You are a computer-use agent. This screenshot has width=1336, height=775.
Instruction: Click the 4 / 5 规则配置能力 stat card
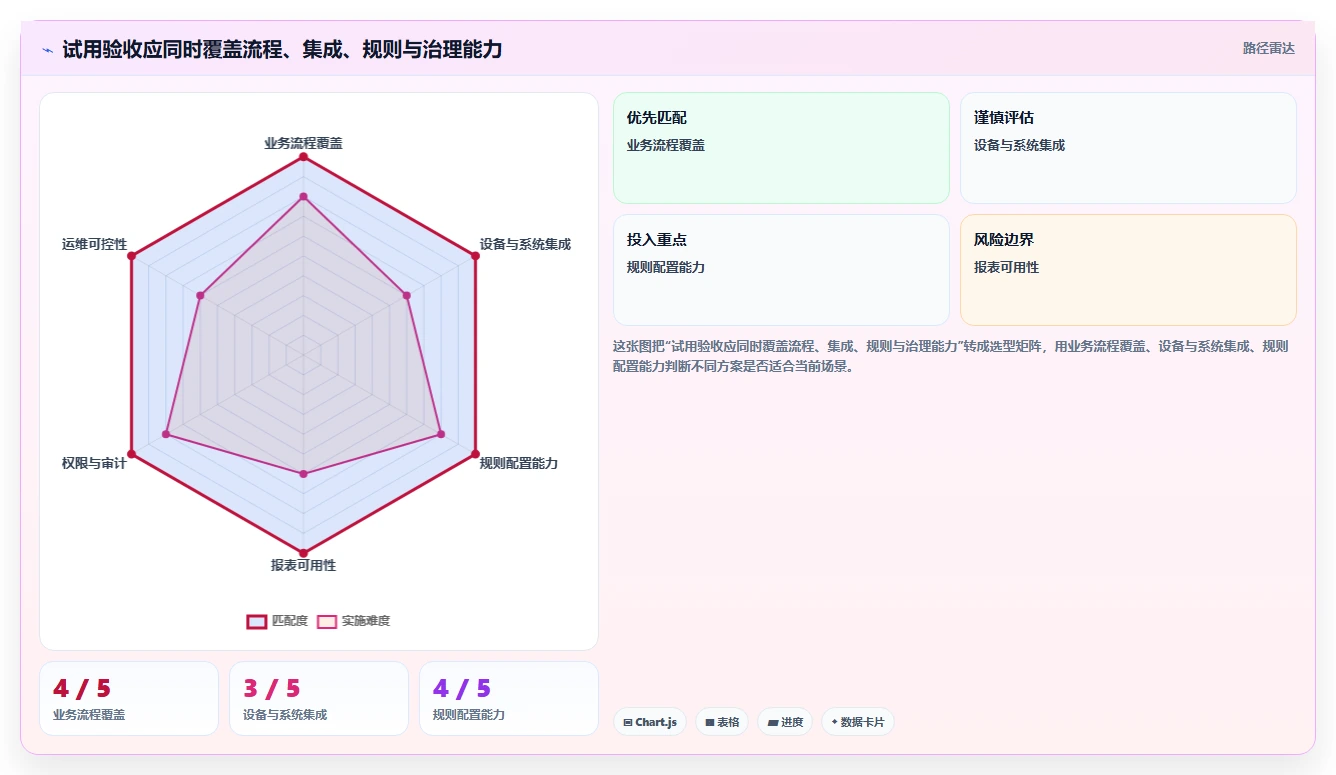(x=509, y=698)
